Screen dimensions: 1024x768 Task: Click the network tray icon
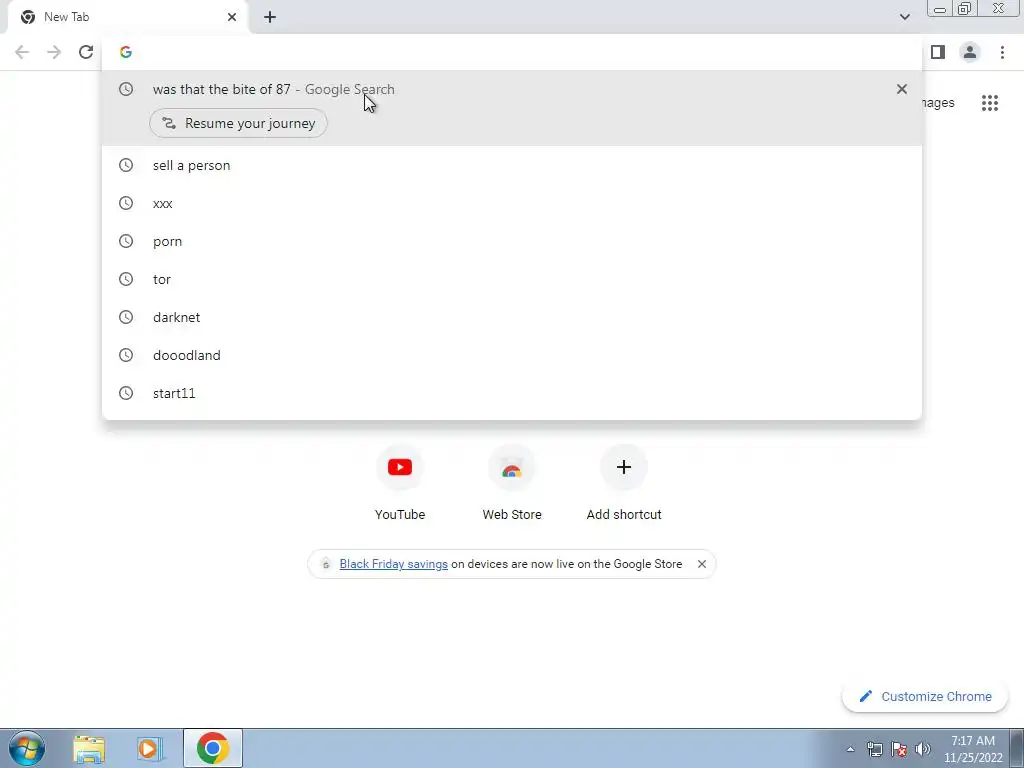pos(874,749)
